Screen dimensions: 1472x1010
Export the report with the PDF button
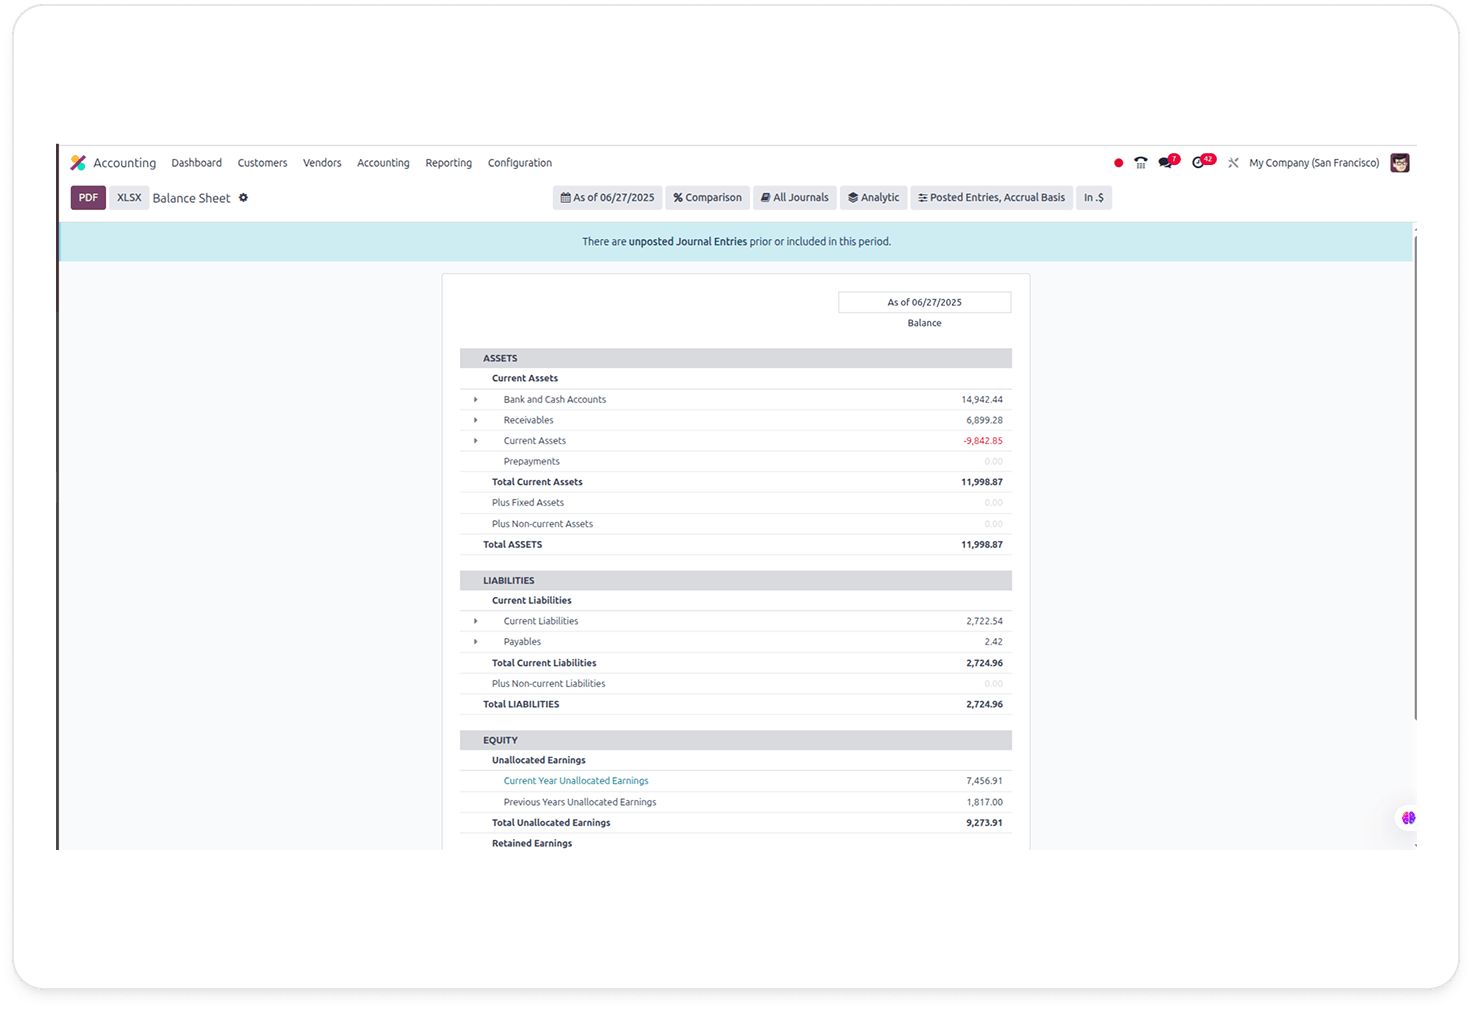88,198
